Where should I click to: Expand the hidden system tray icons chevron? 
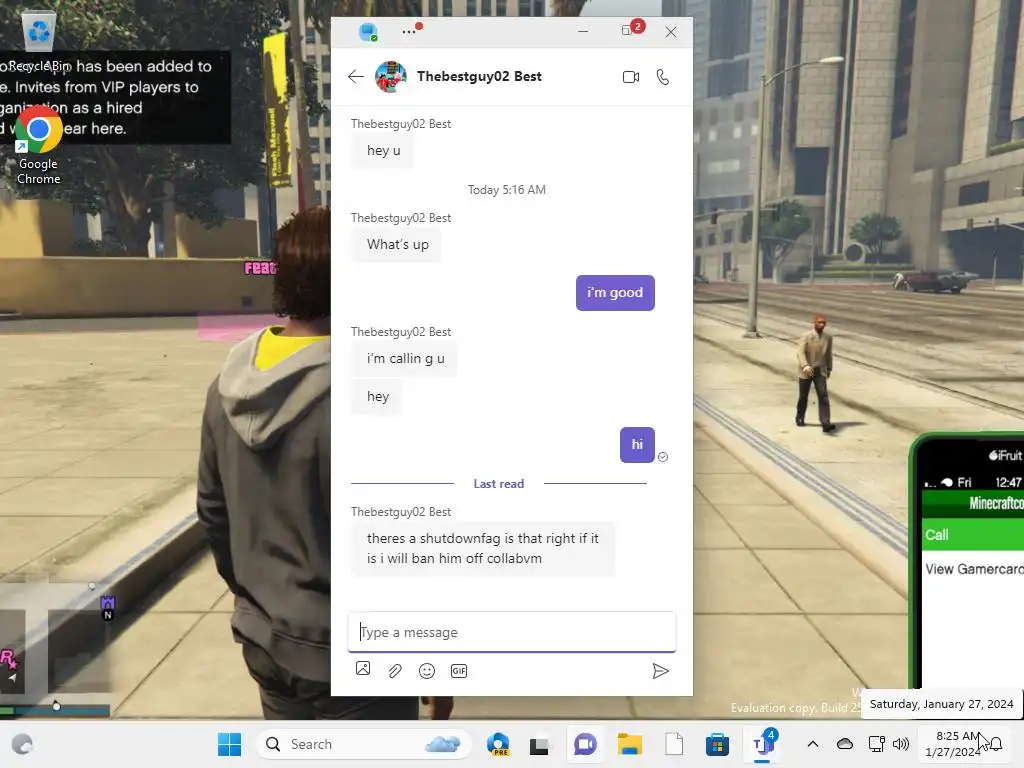coord(812,744)
